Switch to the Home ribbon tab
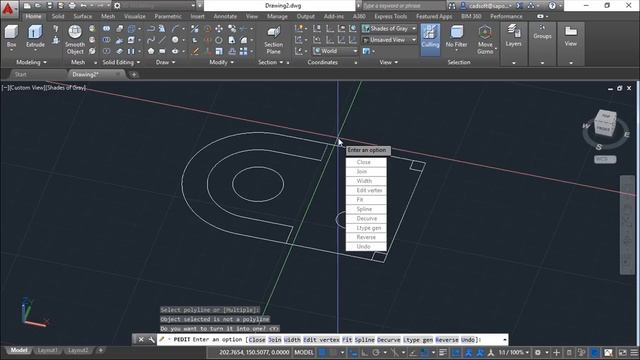640x360 pixels. point(33,16)
